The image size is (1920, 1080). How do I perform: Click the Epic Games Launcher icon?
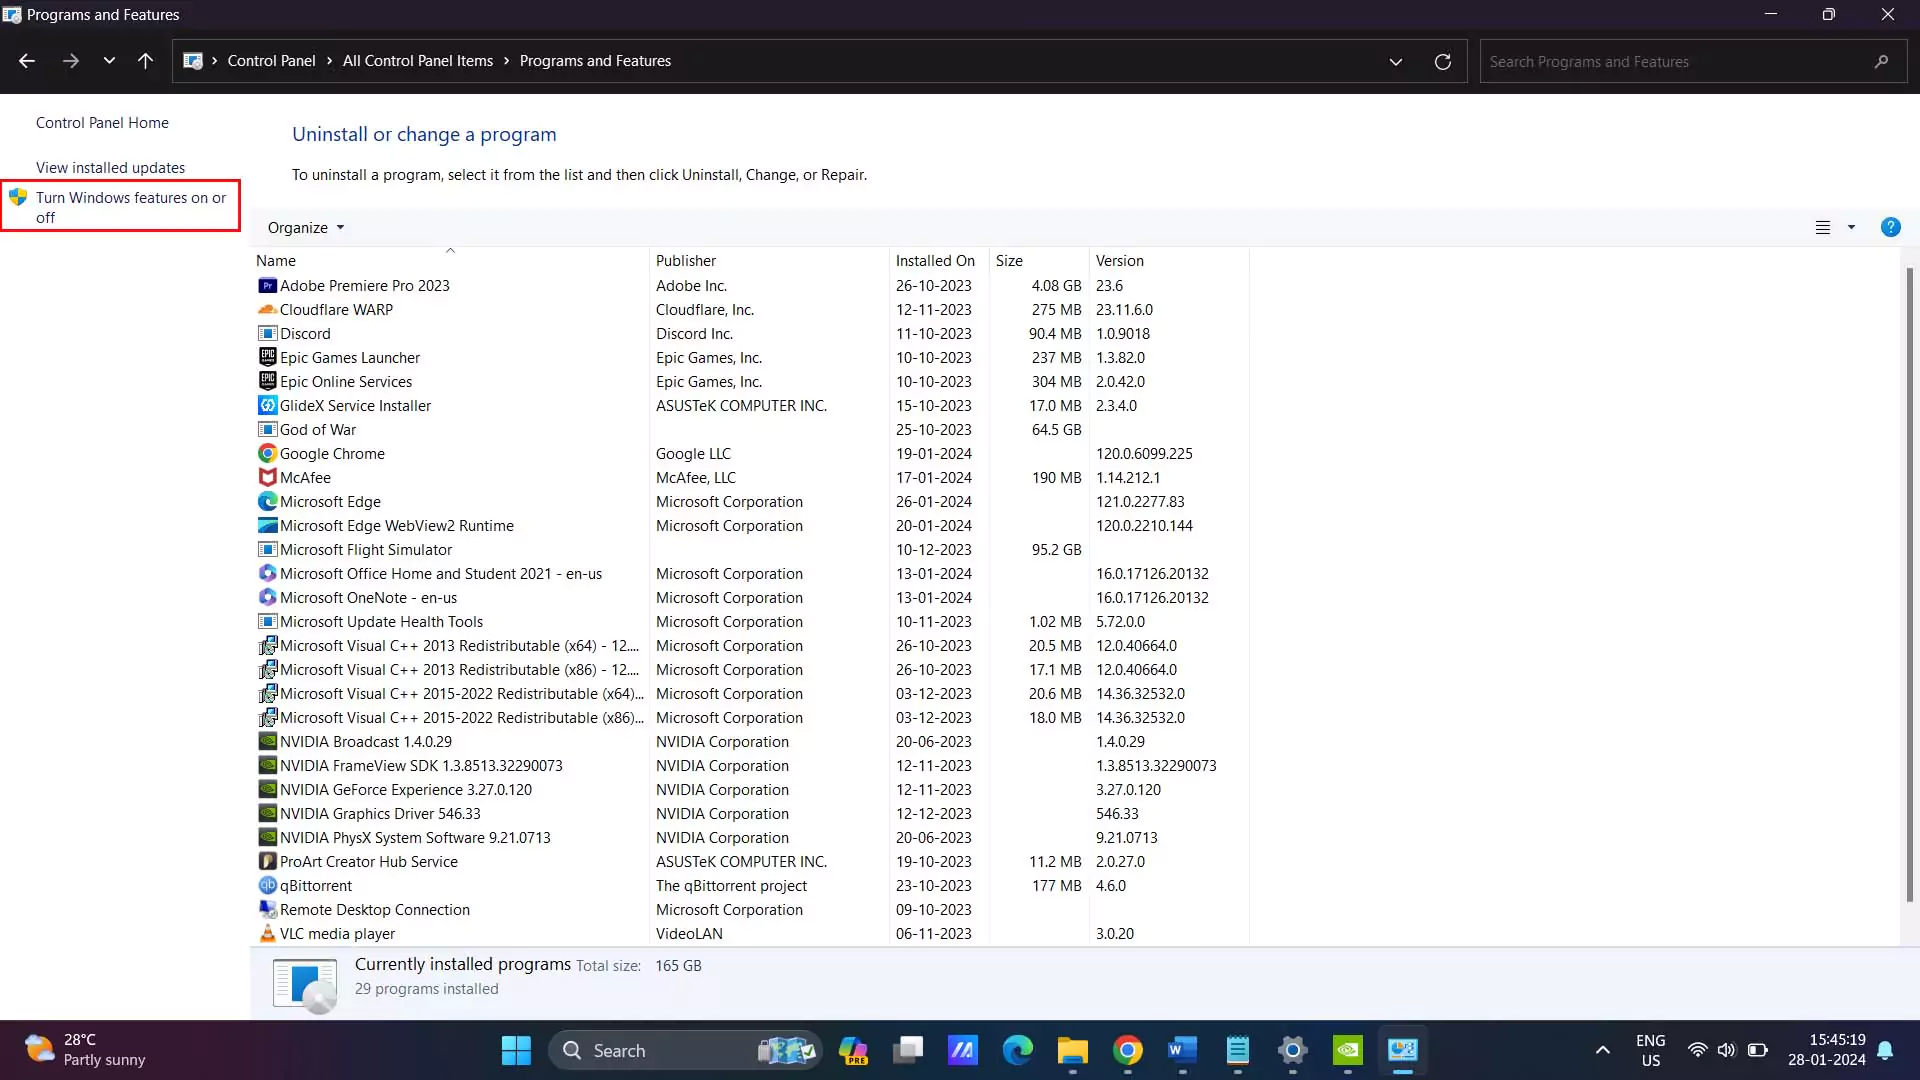267,358
